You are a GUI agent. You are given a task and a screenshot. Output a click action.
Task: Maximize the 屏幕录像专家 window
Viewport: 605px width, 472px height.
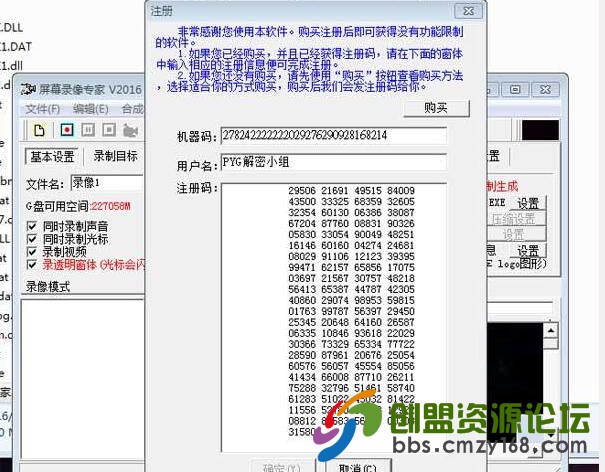pos(515,90)
